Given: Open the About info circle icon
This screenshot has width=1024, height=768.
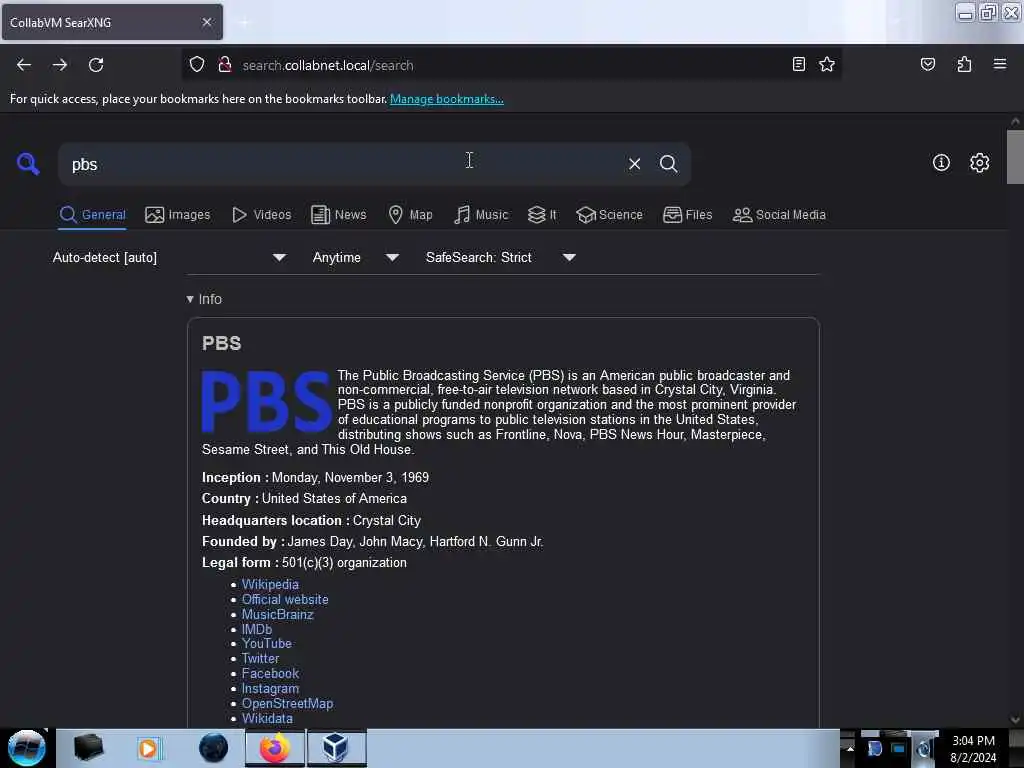Looking at the screenshot, I should [941, 163].
